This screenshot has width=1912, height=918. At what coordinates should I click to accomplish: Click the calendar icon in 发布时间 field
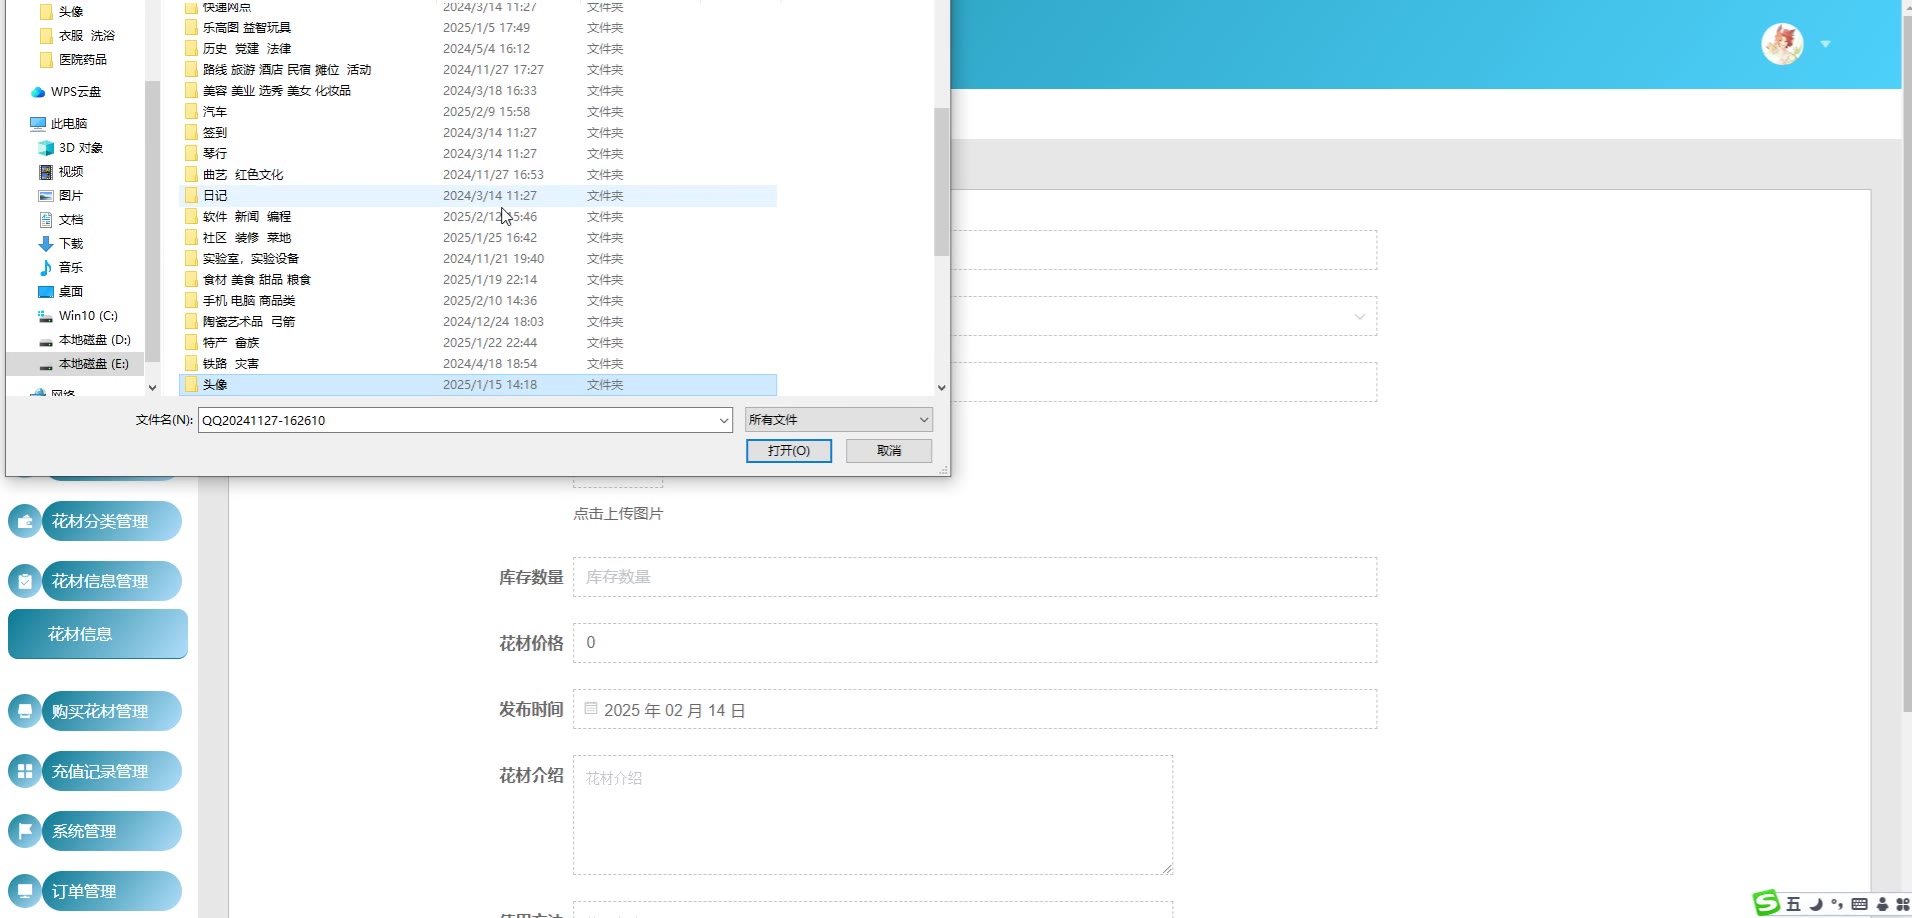591,709
